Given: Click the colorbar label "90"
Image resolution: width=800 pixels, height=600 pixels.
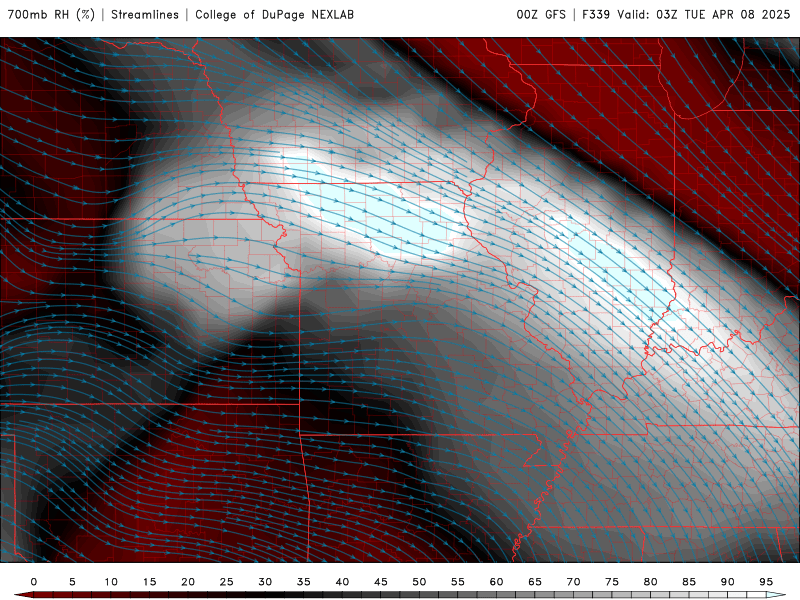Looking at the screenshot, I should 728,582.
